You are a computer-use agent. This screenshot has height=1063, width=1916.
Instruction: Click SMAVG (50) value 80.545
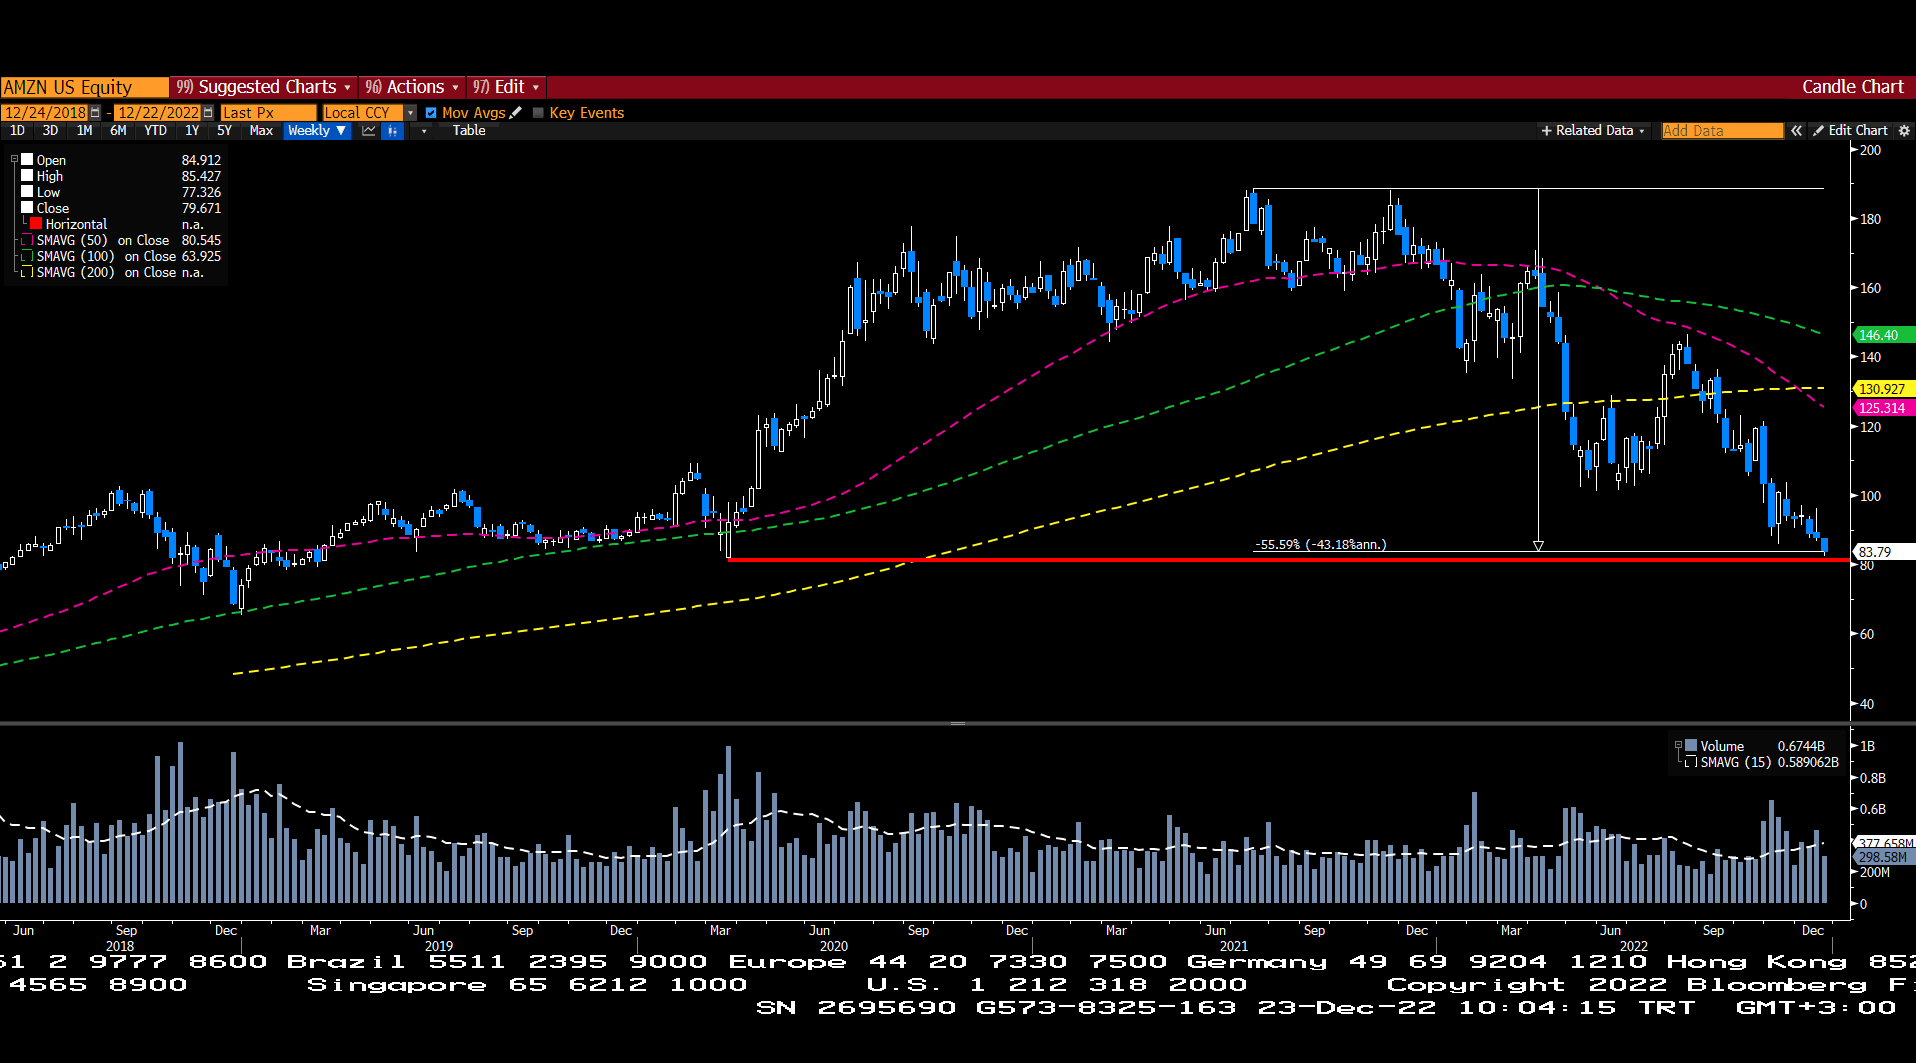pos(201,240)
